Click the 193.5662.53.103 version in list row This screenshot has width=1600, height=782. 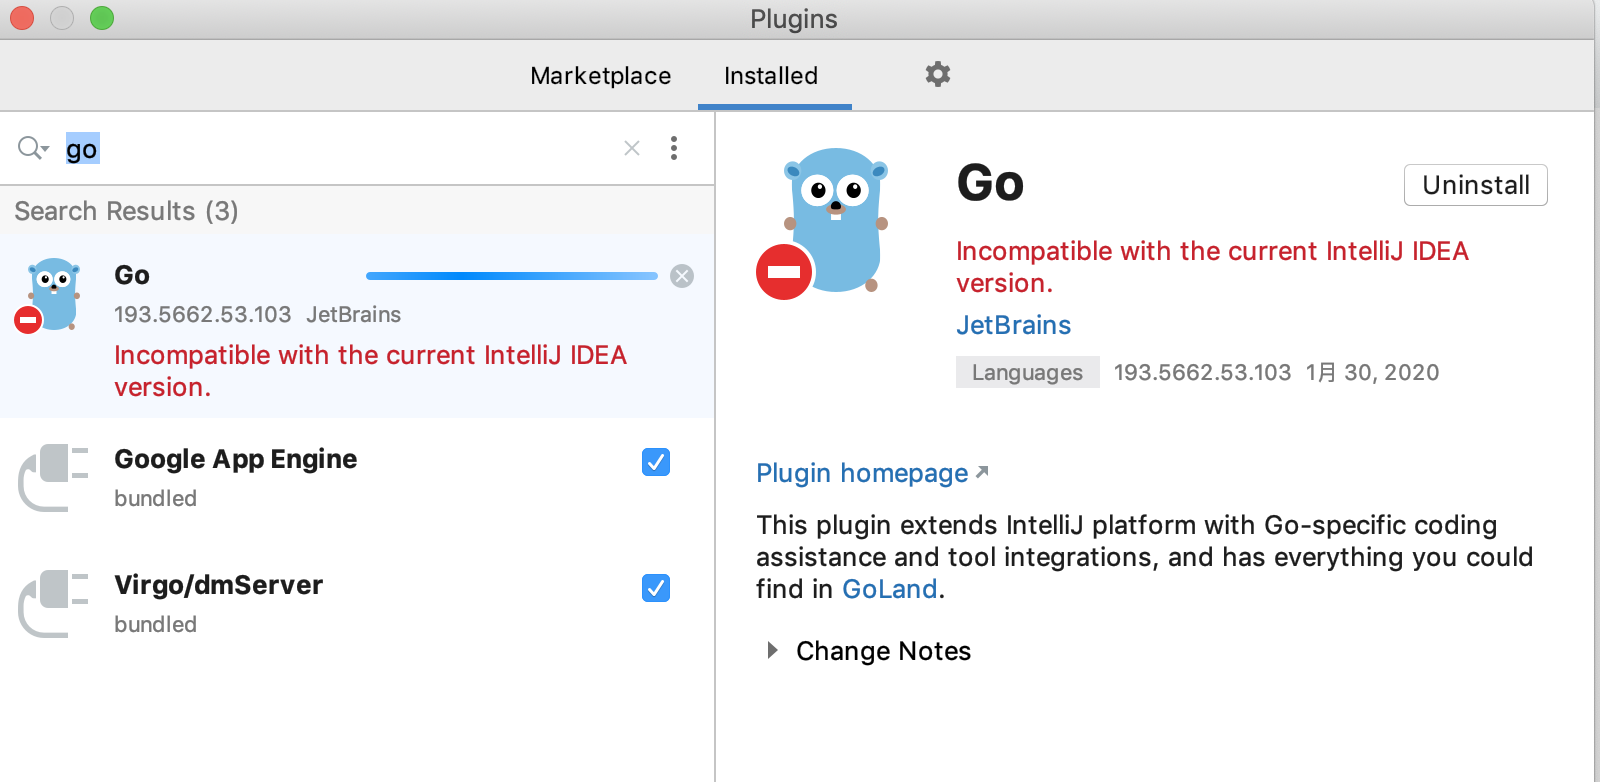tap(203, 314)
